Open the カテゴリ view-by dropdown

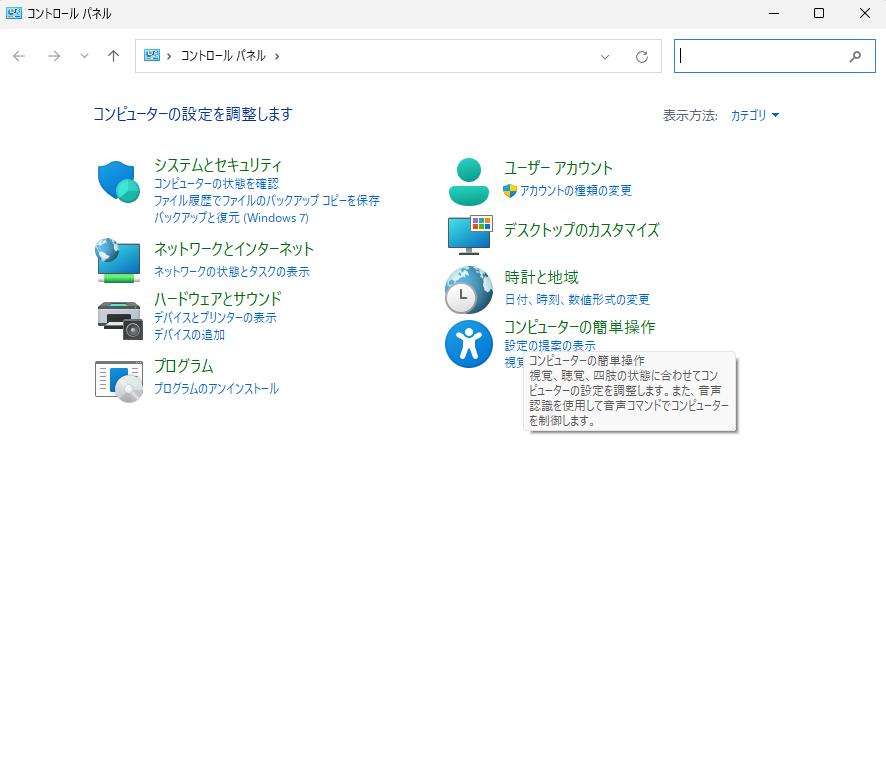click(x=754, y=116)
